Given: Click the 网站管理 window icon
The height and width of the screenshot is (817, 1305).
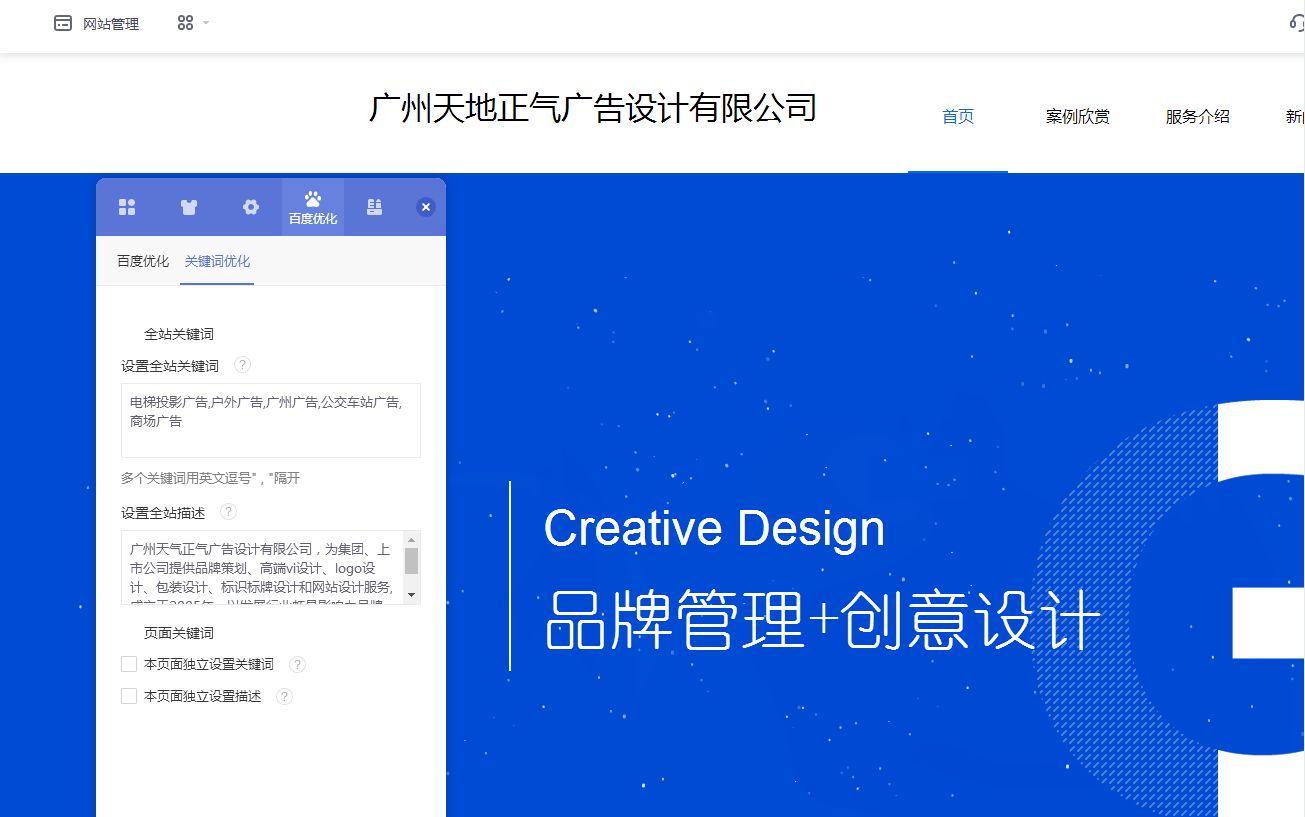Looking at the screenshot, I should (x=63, y=23).
